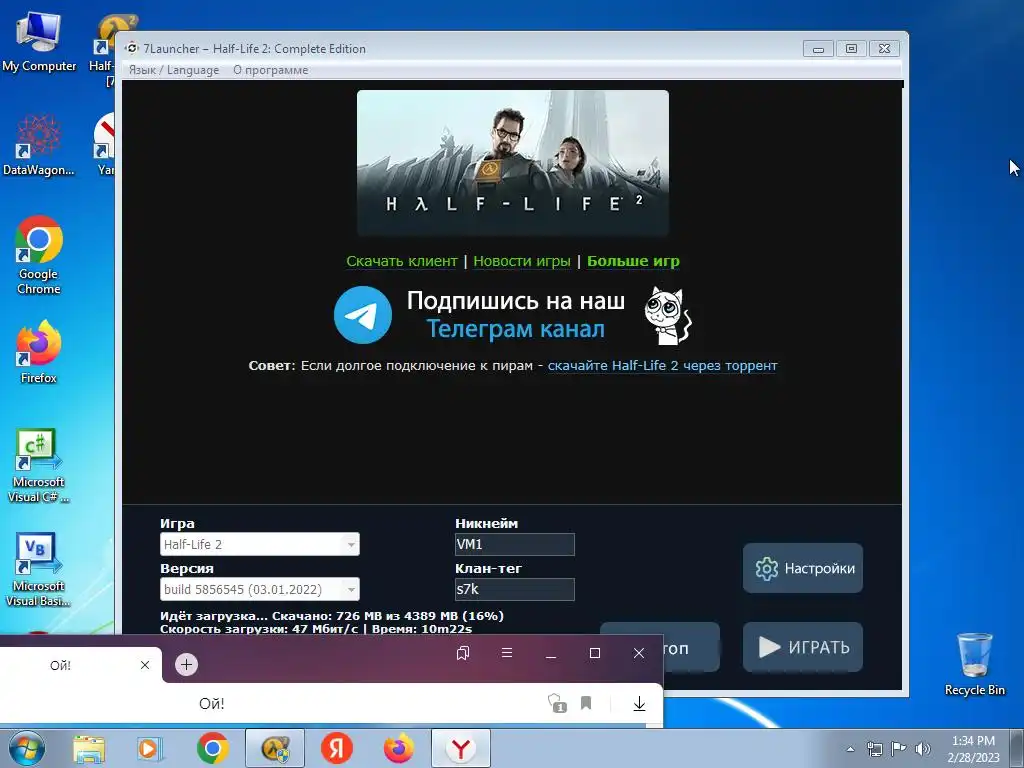Open Windows Explorer from the taskbar
The height and width of the screenshot is (768, 1024).
(x=89, y=749)
